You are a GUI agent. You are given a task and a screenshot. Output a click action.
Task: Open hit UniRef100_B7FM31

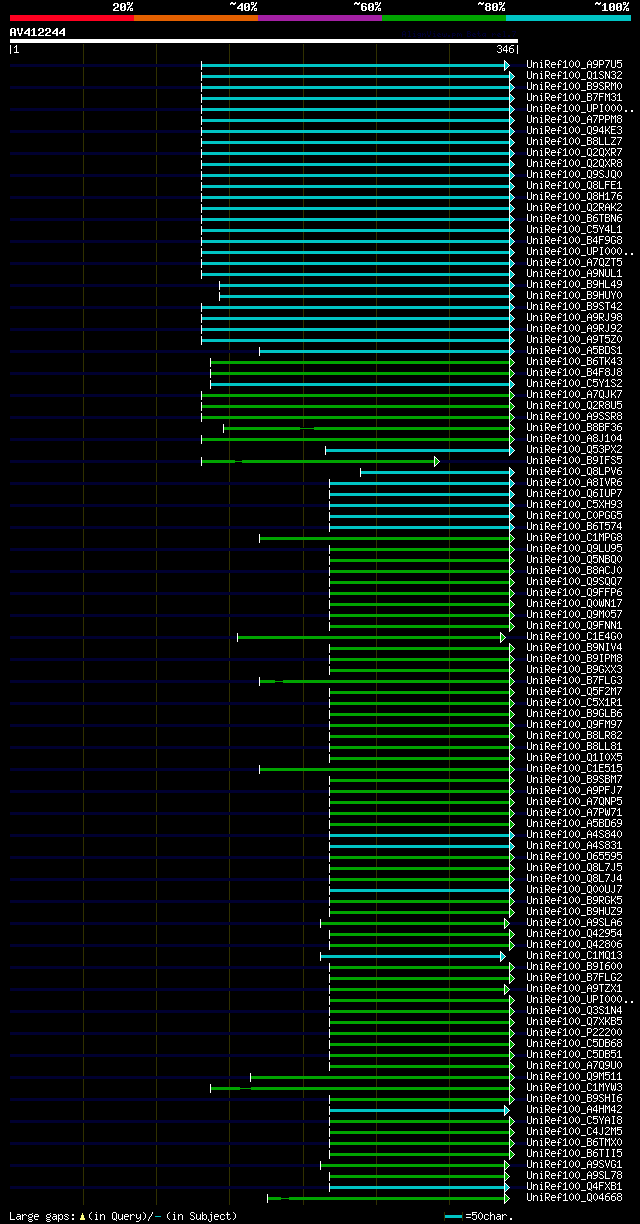tap(574, 97)
